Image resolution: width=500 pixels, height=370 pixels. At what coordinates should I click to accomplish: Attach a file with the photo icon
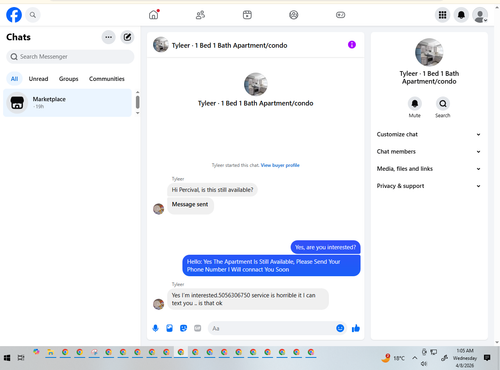(x=169, y=328)
